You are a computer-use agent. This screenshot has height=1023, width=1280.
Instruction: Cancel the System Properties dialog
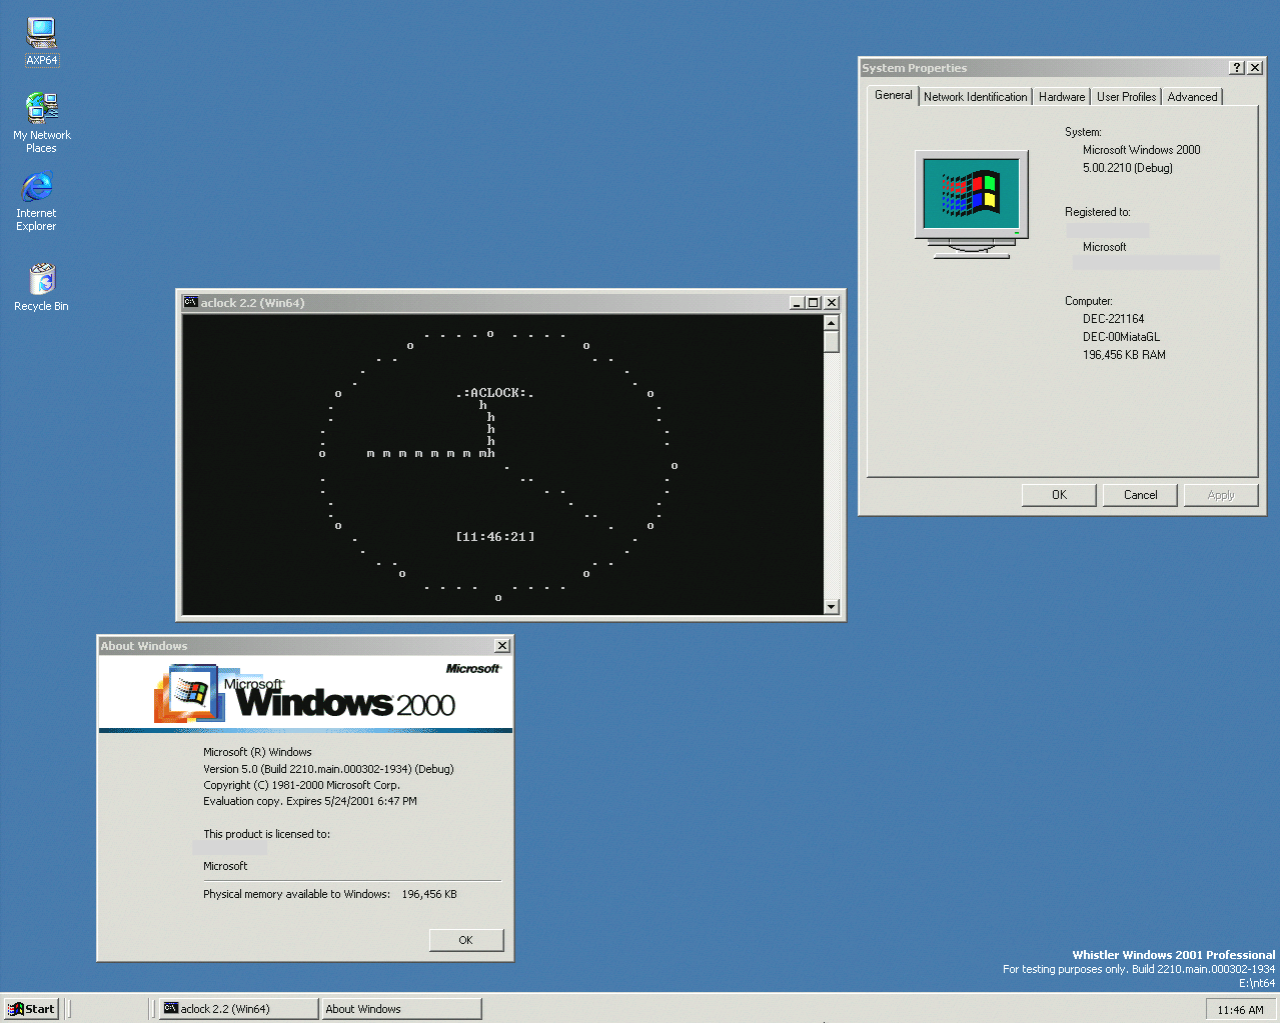(x=1140, y=495)
